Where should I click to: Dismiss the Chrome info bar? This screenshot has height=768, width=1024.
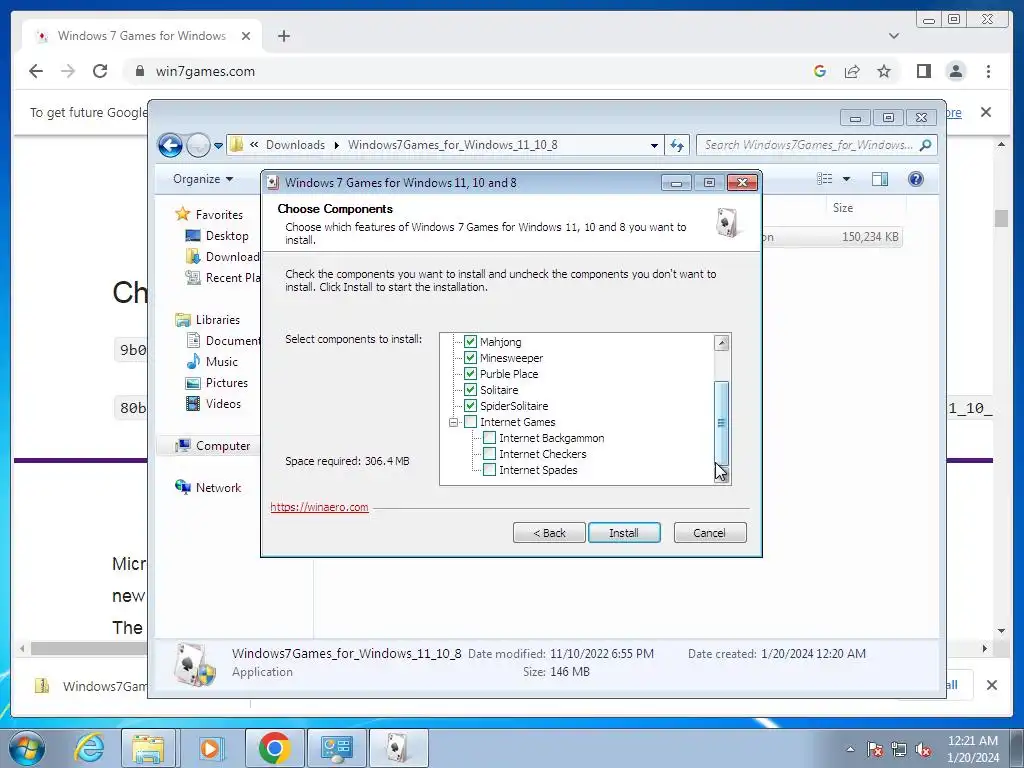(986, 112)
